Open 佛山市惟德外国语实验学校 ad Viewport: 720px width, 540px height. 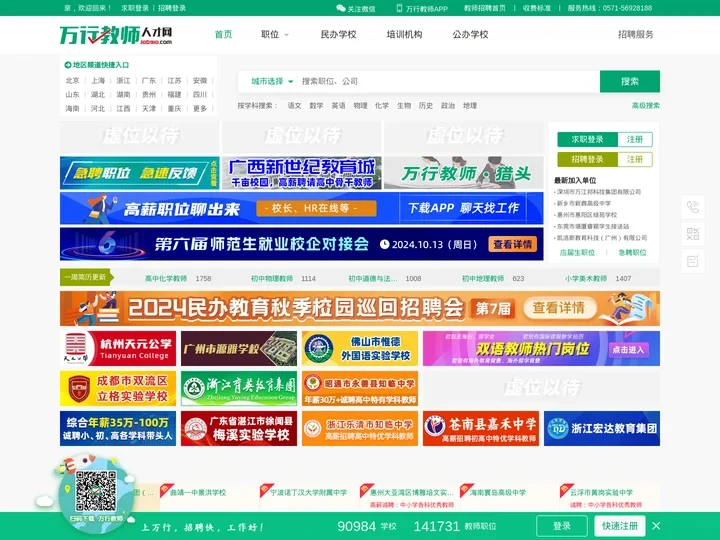point(360,349)
